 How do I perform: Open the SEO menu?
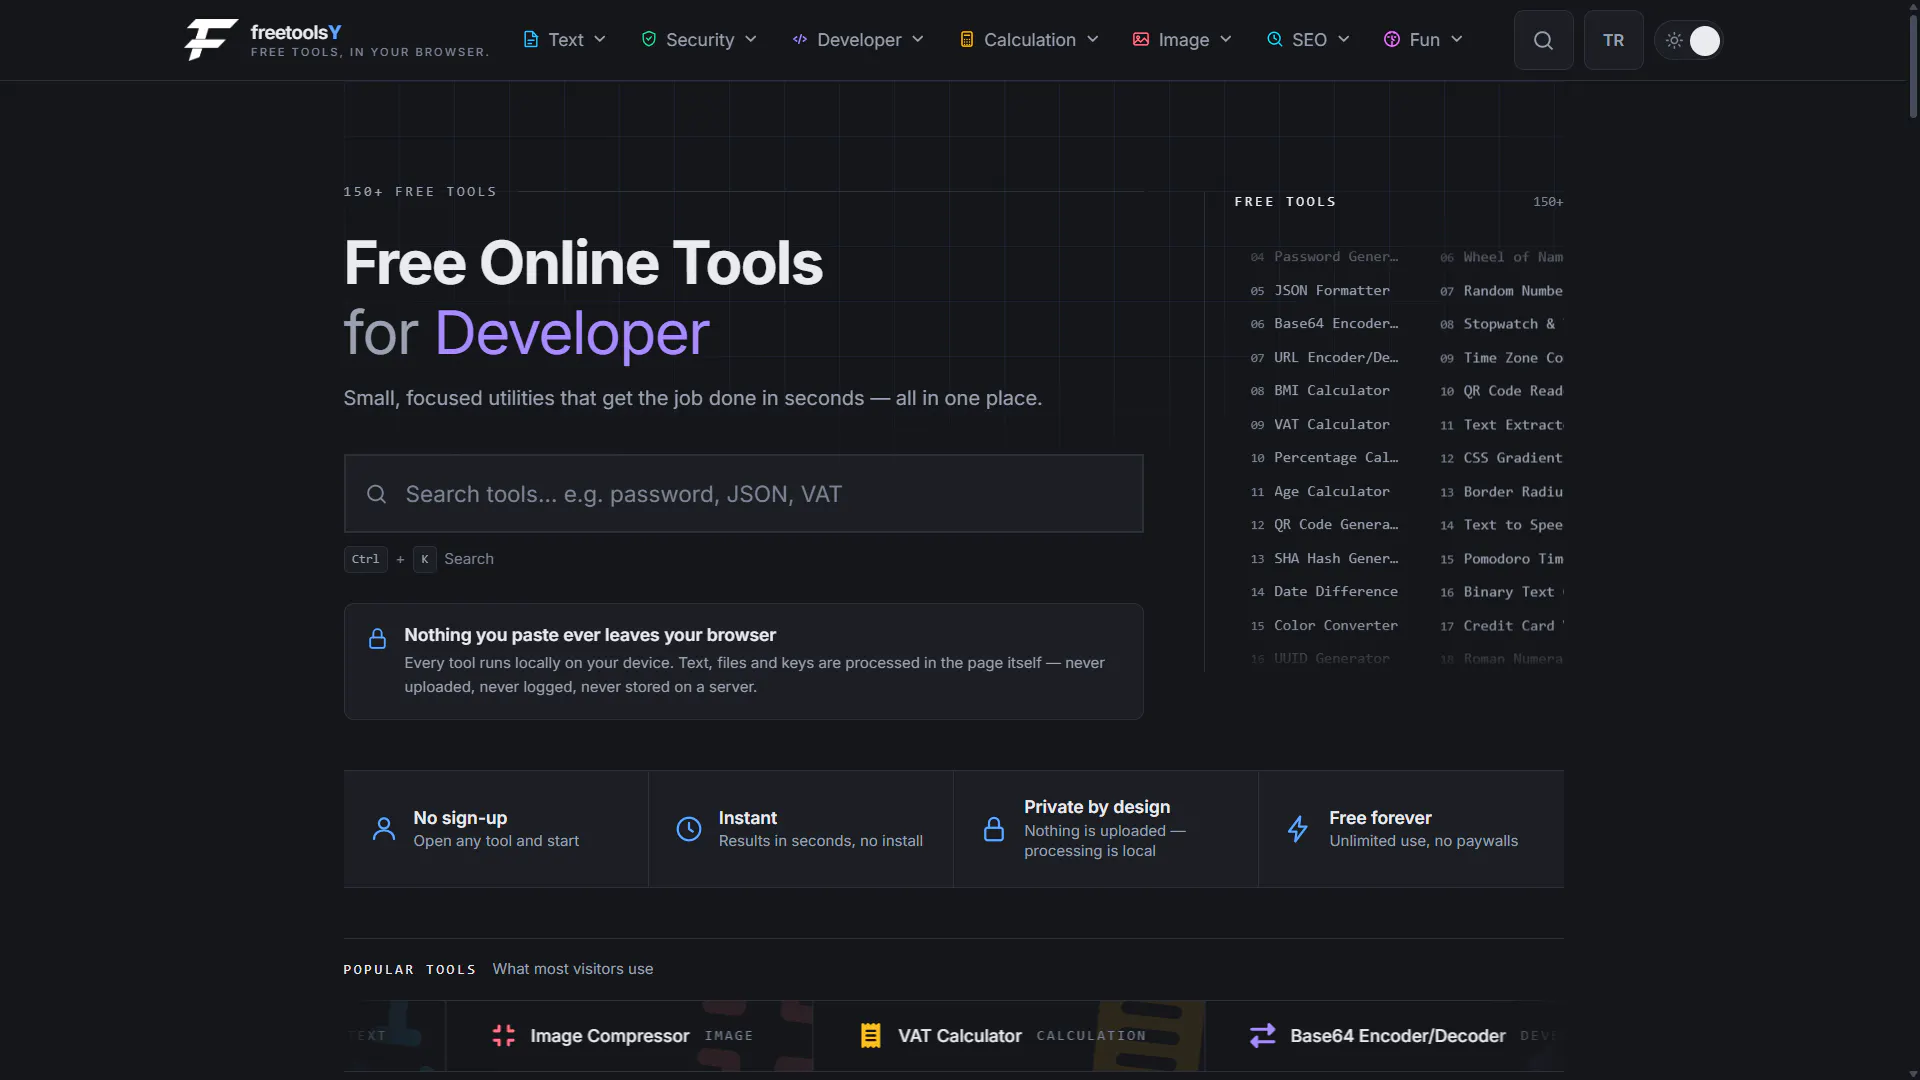pyautogui.click(x=1308, y=40)
